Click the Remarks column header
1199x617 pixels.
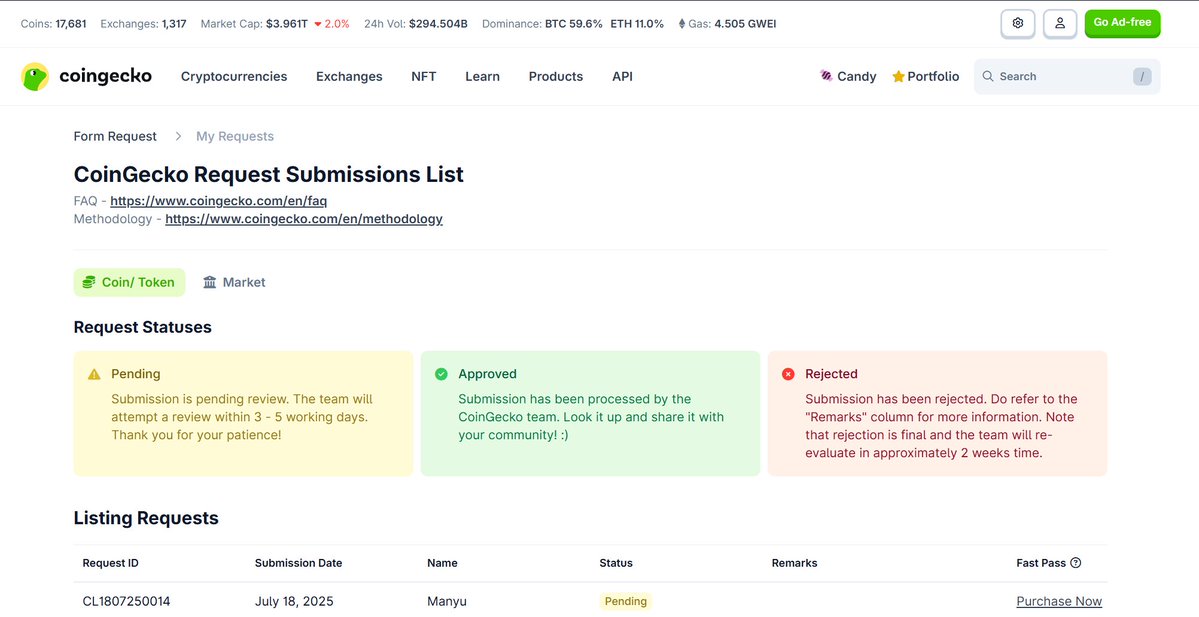point(794,563)
